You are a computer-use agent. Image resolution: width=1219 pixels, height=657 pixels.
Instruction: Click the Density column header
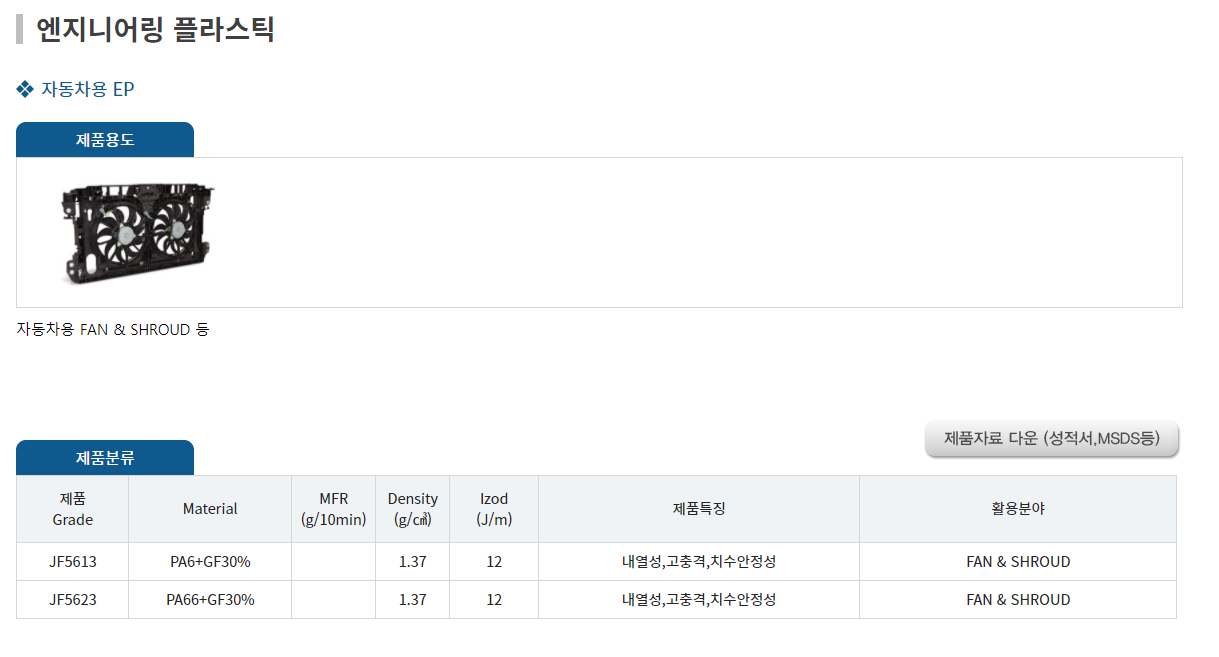click(413, 509)
